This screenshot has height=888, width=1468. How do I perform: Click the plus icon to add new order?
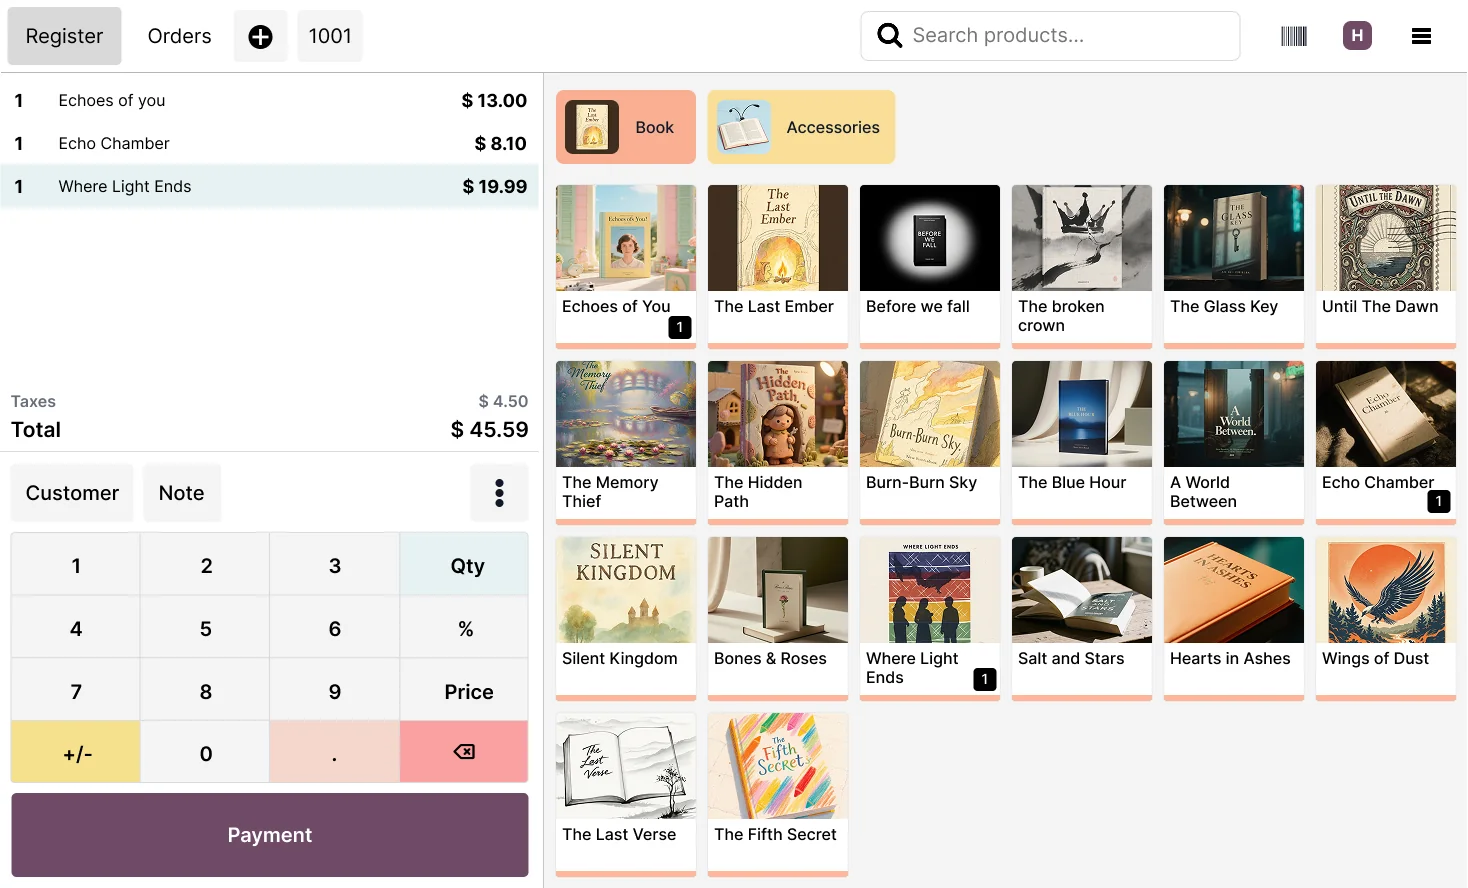[260, 35]
